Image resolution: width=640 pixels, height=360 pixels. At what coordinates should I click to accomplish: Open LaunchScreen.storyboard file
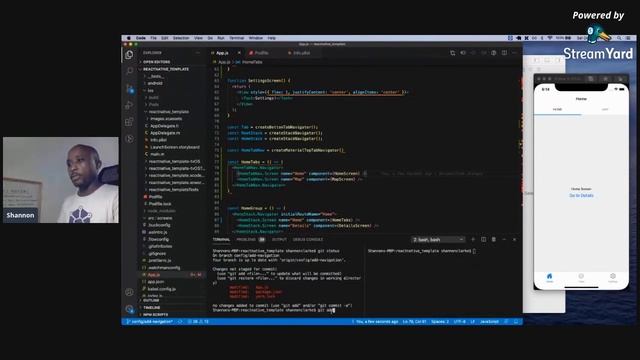pos(175,147)
